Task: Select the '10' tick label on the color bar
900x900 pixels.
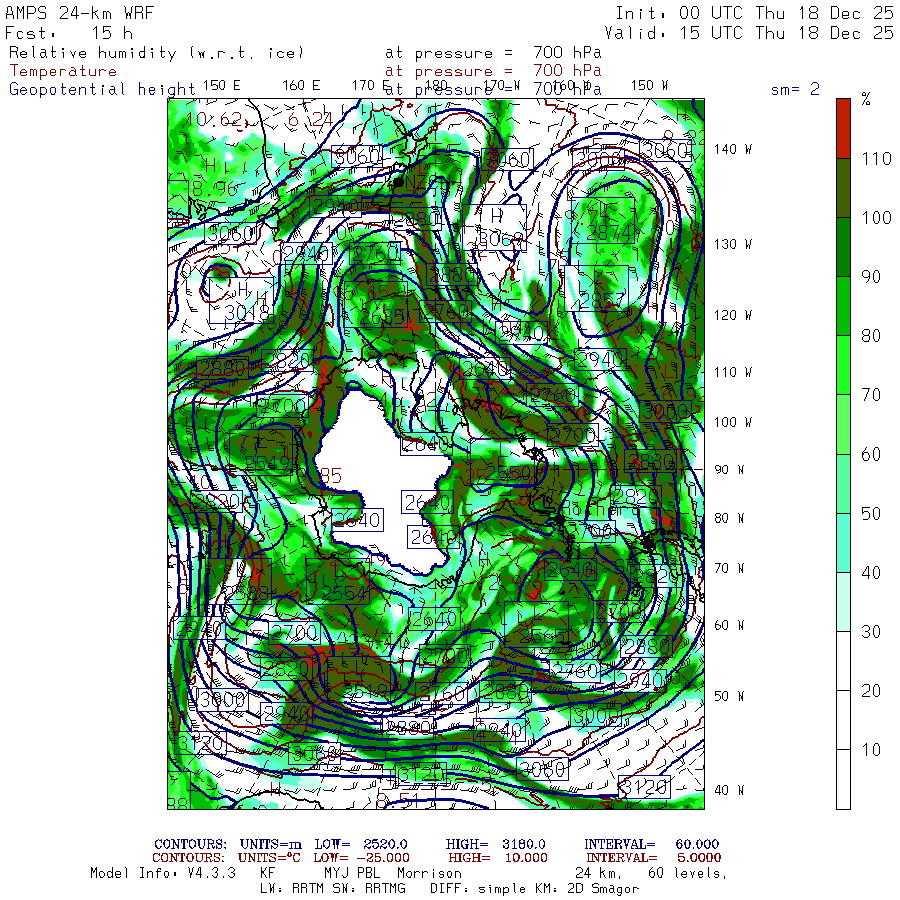Action: click(871, 750)
